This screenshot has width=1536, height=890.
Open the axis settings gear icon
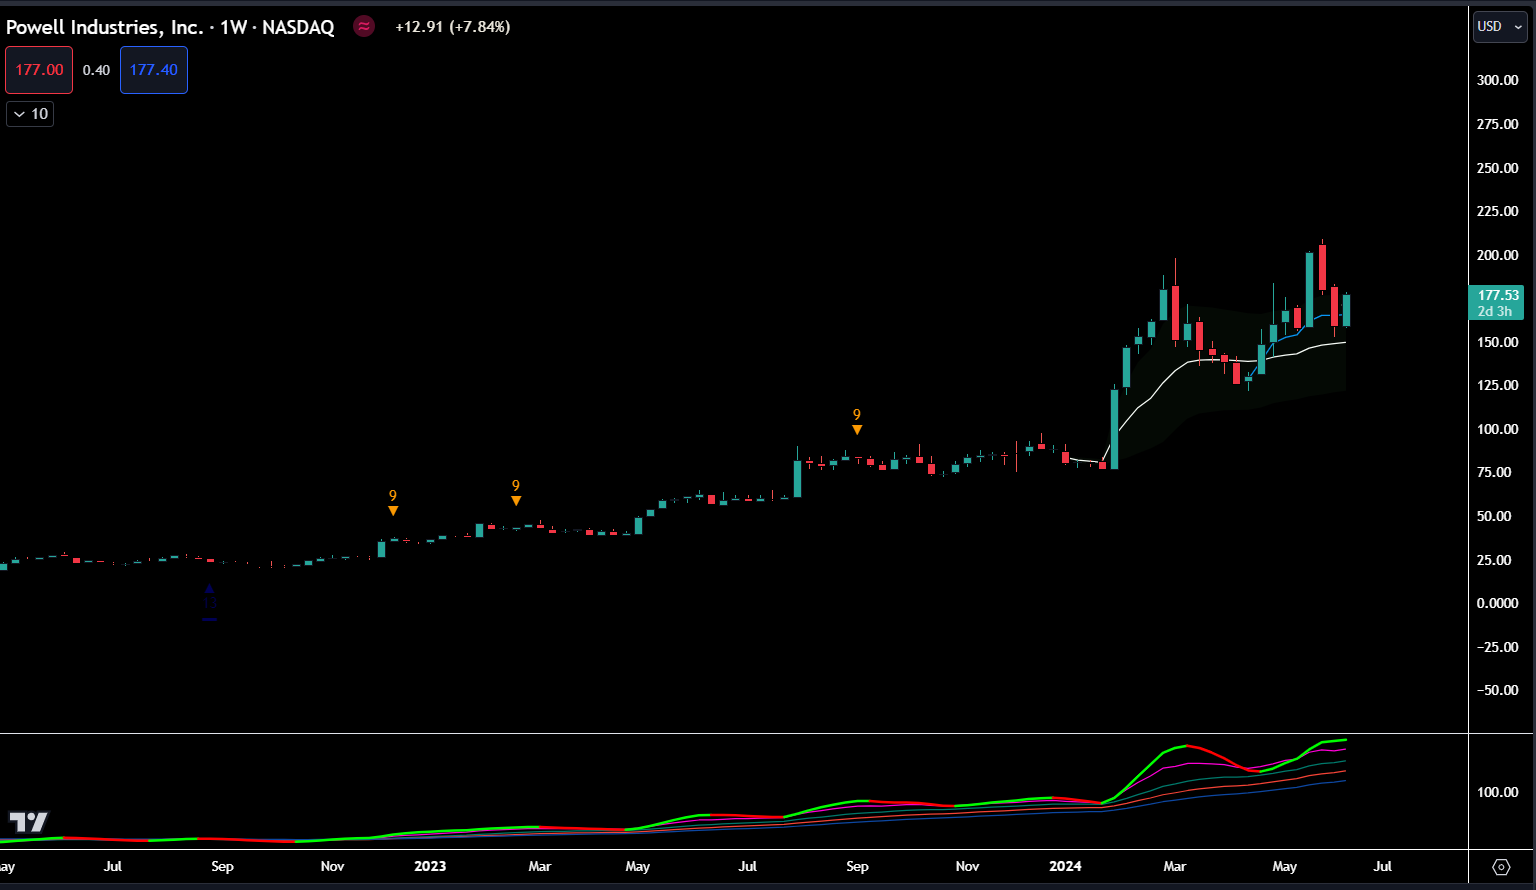click(x=1501, y=867)
